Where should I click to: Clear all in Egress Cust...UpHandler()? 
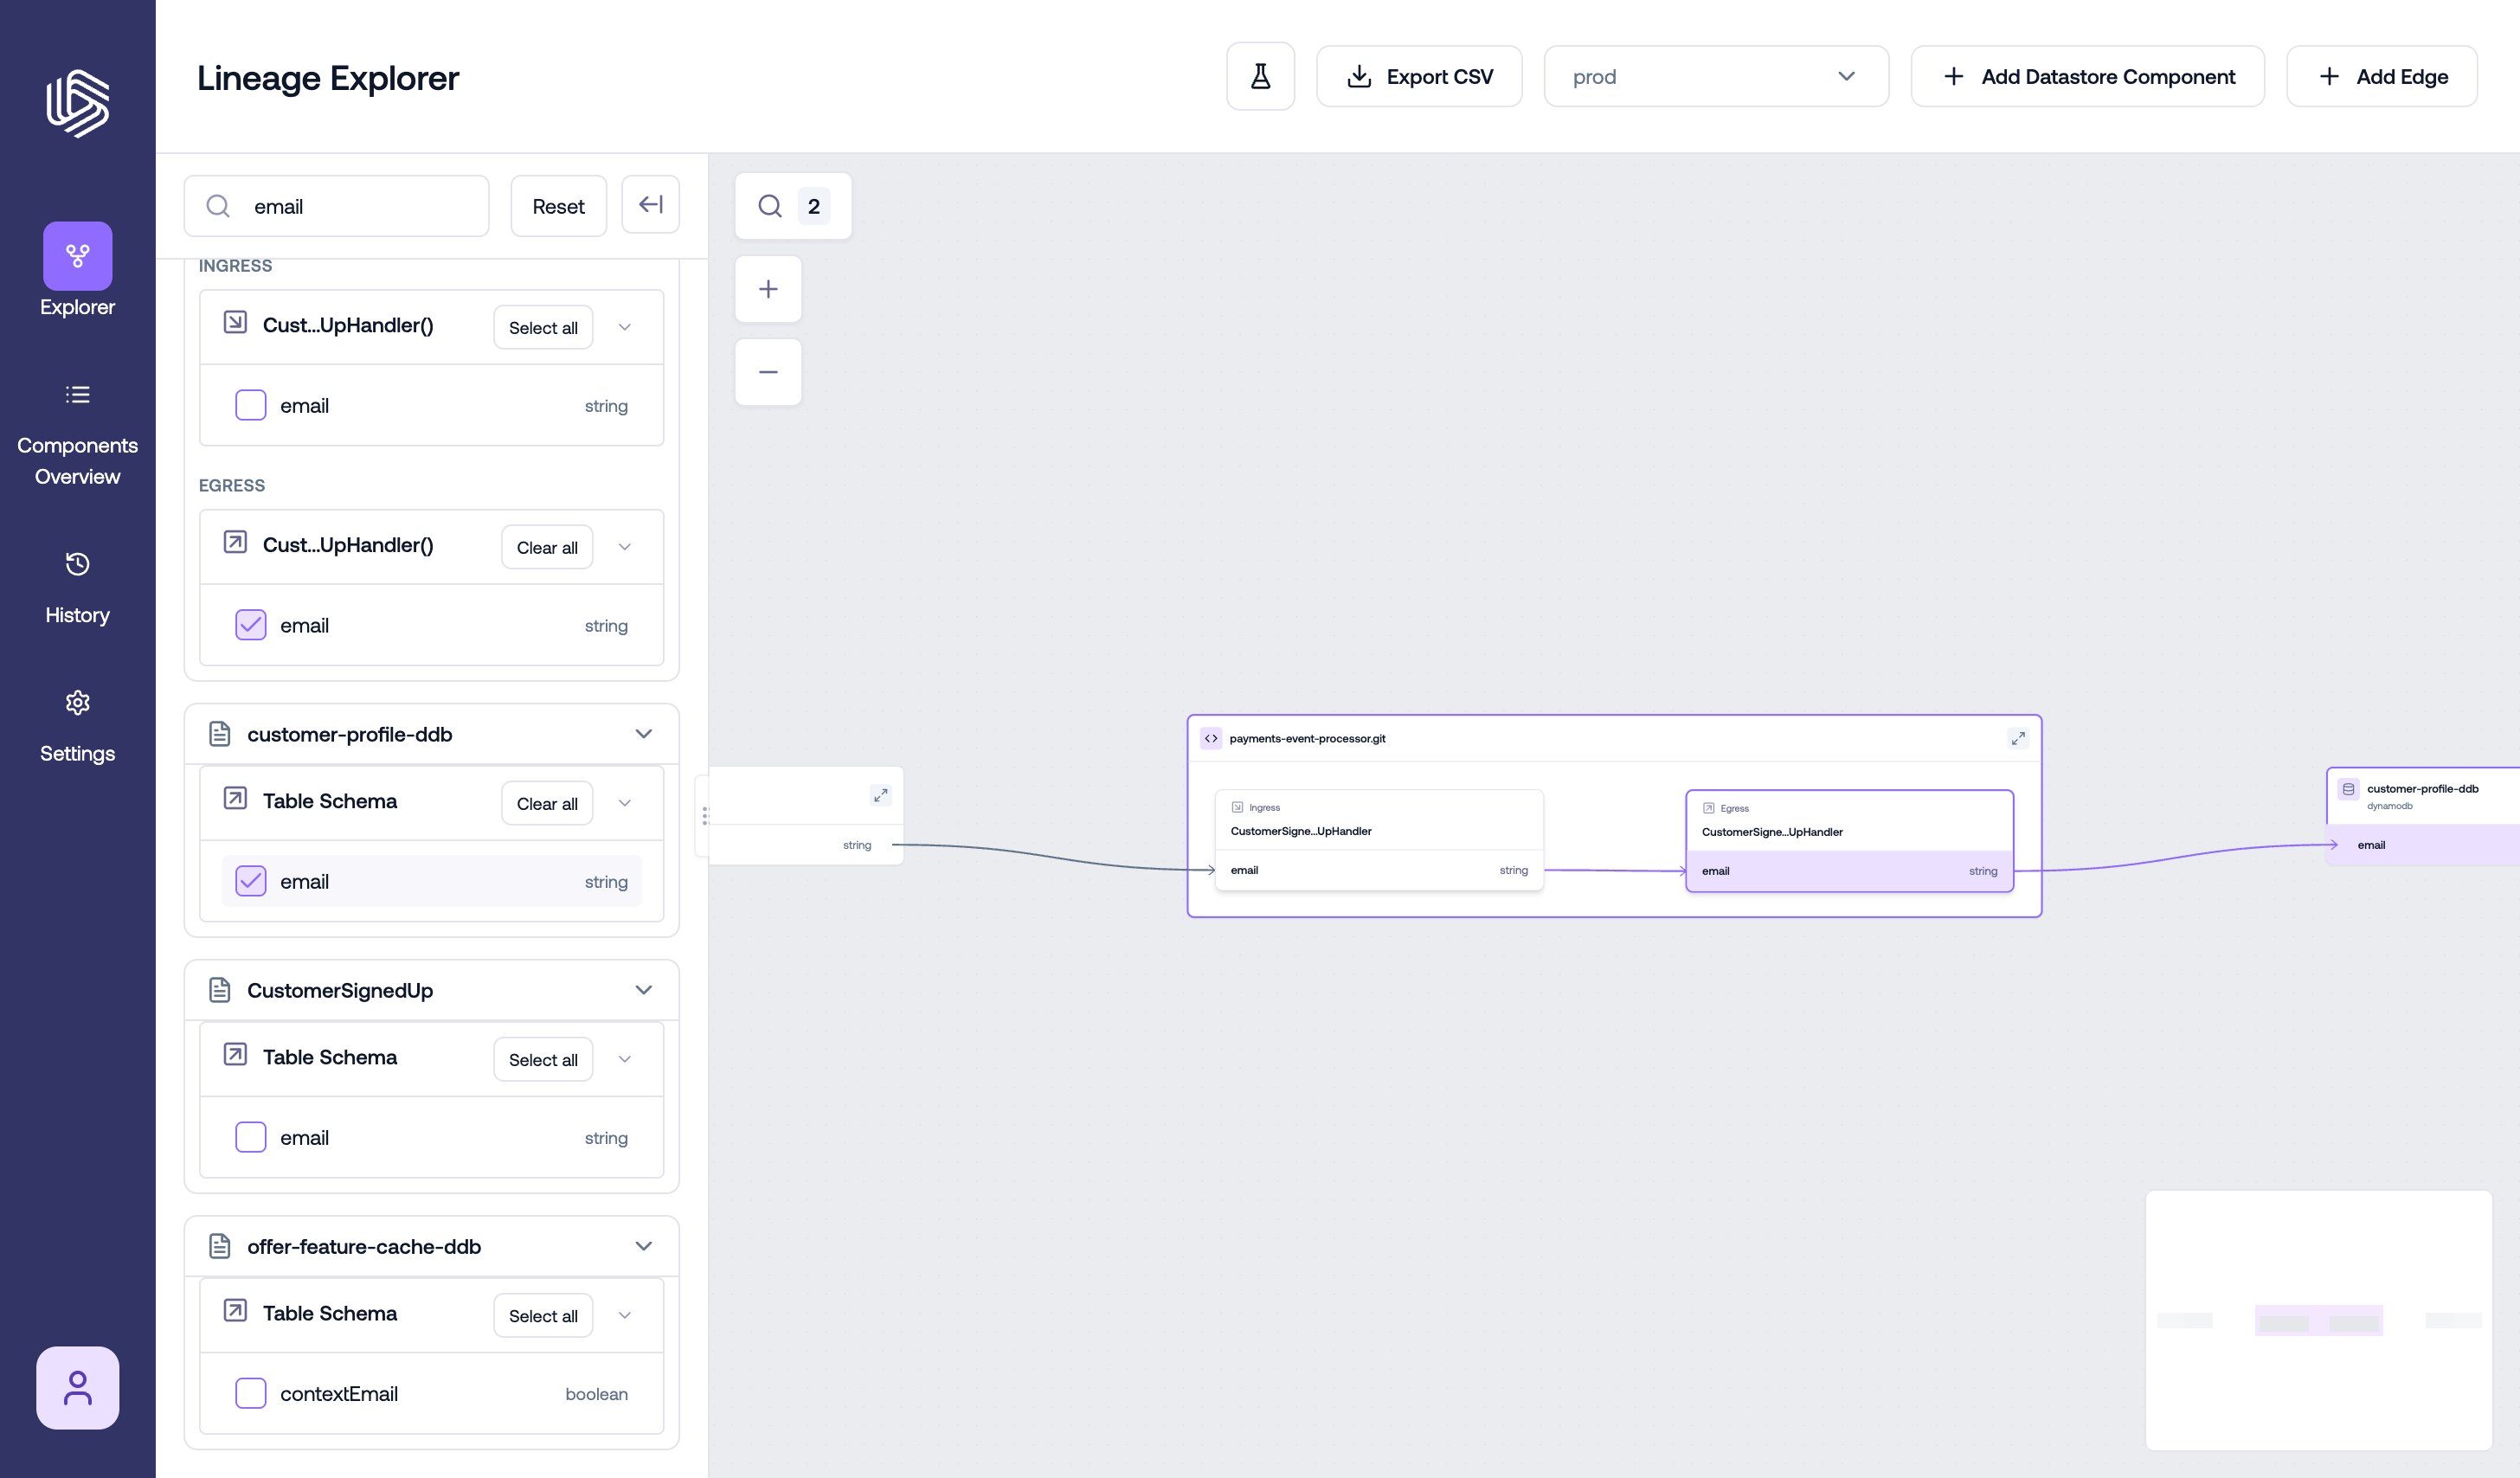click(x=547, y=547)
